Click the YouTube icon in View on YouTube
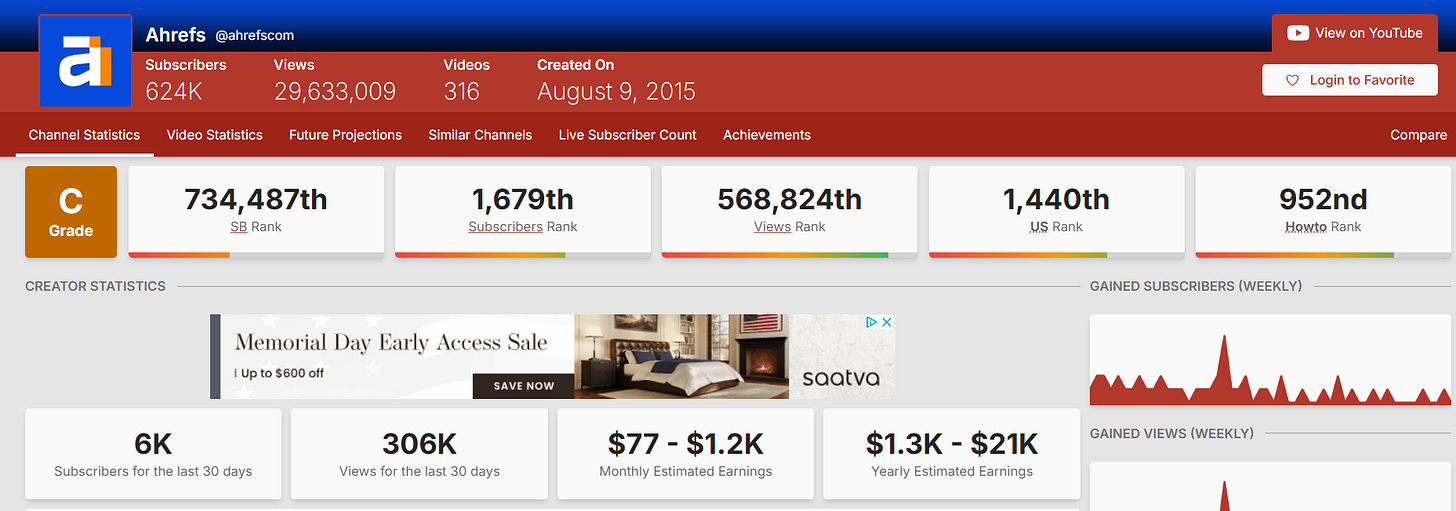This screenshot has width=1456, height=511. click(x=1298, y=33)
